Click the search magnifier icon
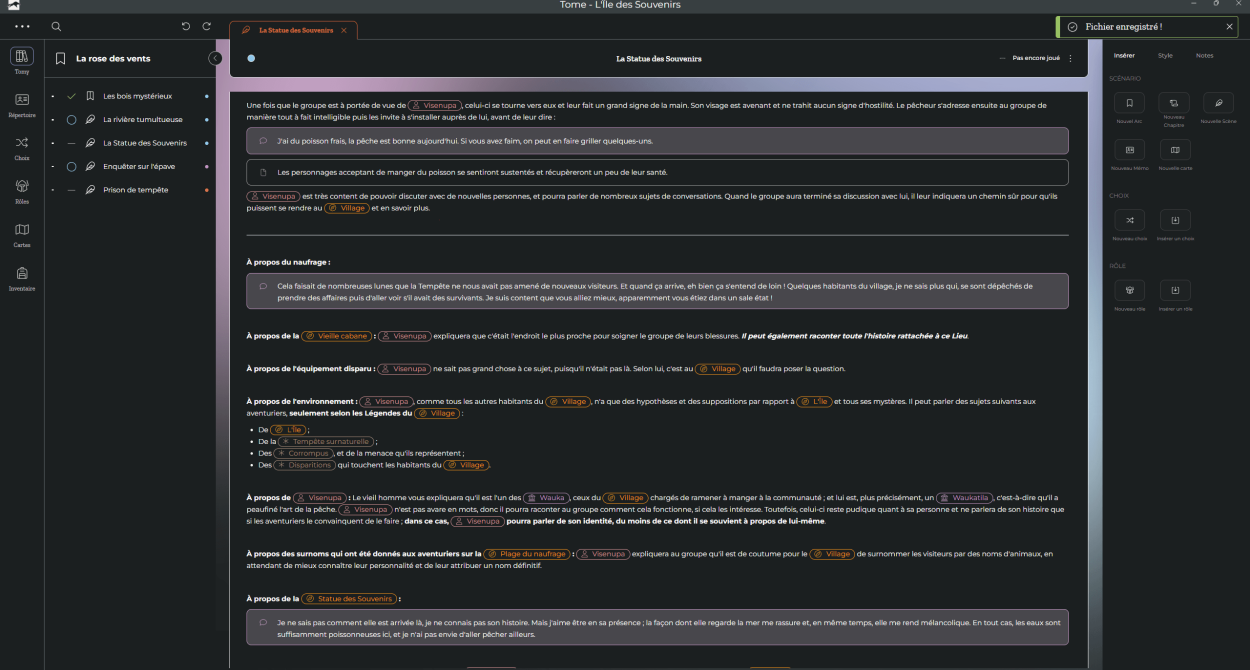 56,27
